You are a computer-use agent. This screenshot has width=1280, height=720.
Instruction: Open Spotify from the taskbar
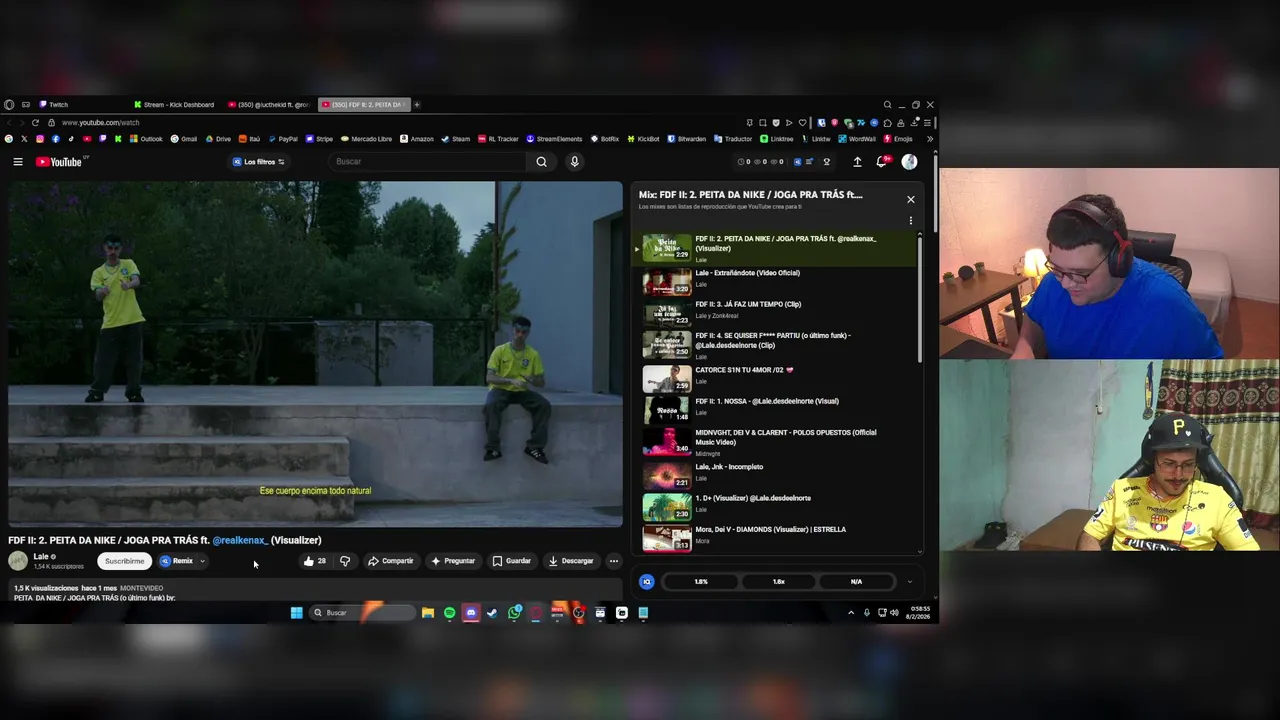tap(449, 613)
